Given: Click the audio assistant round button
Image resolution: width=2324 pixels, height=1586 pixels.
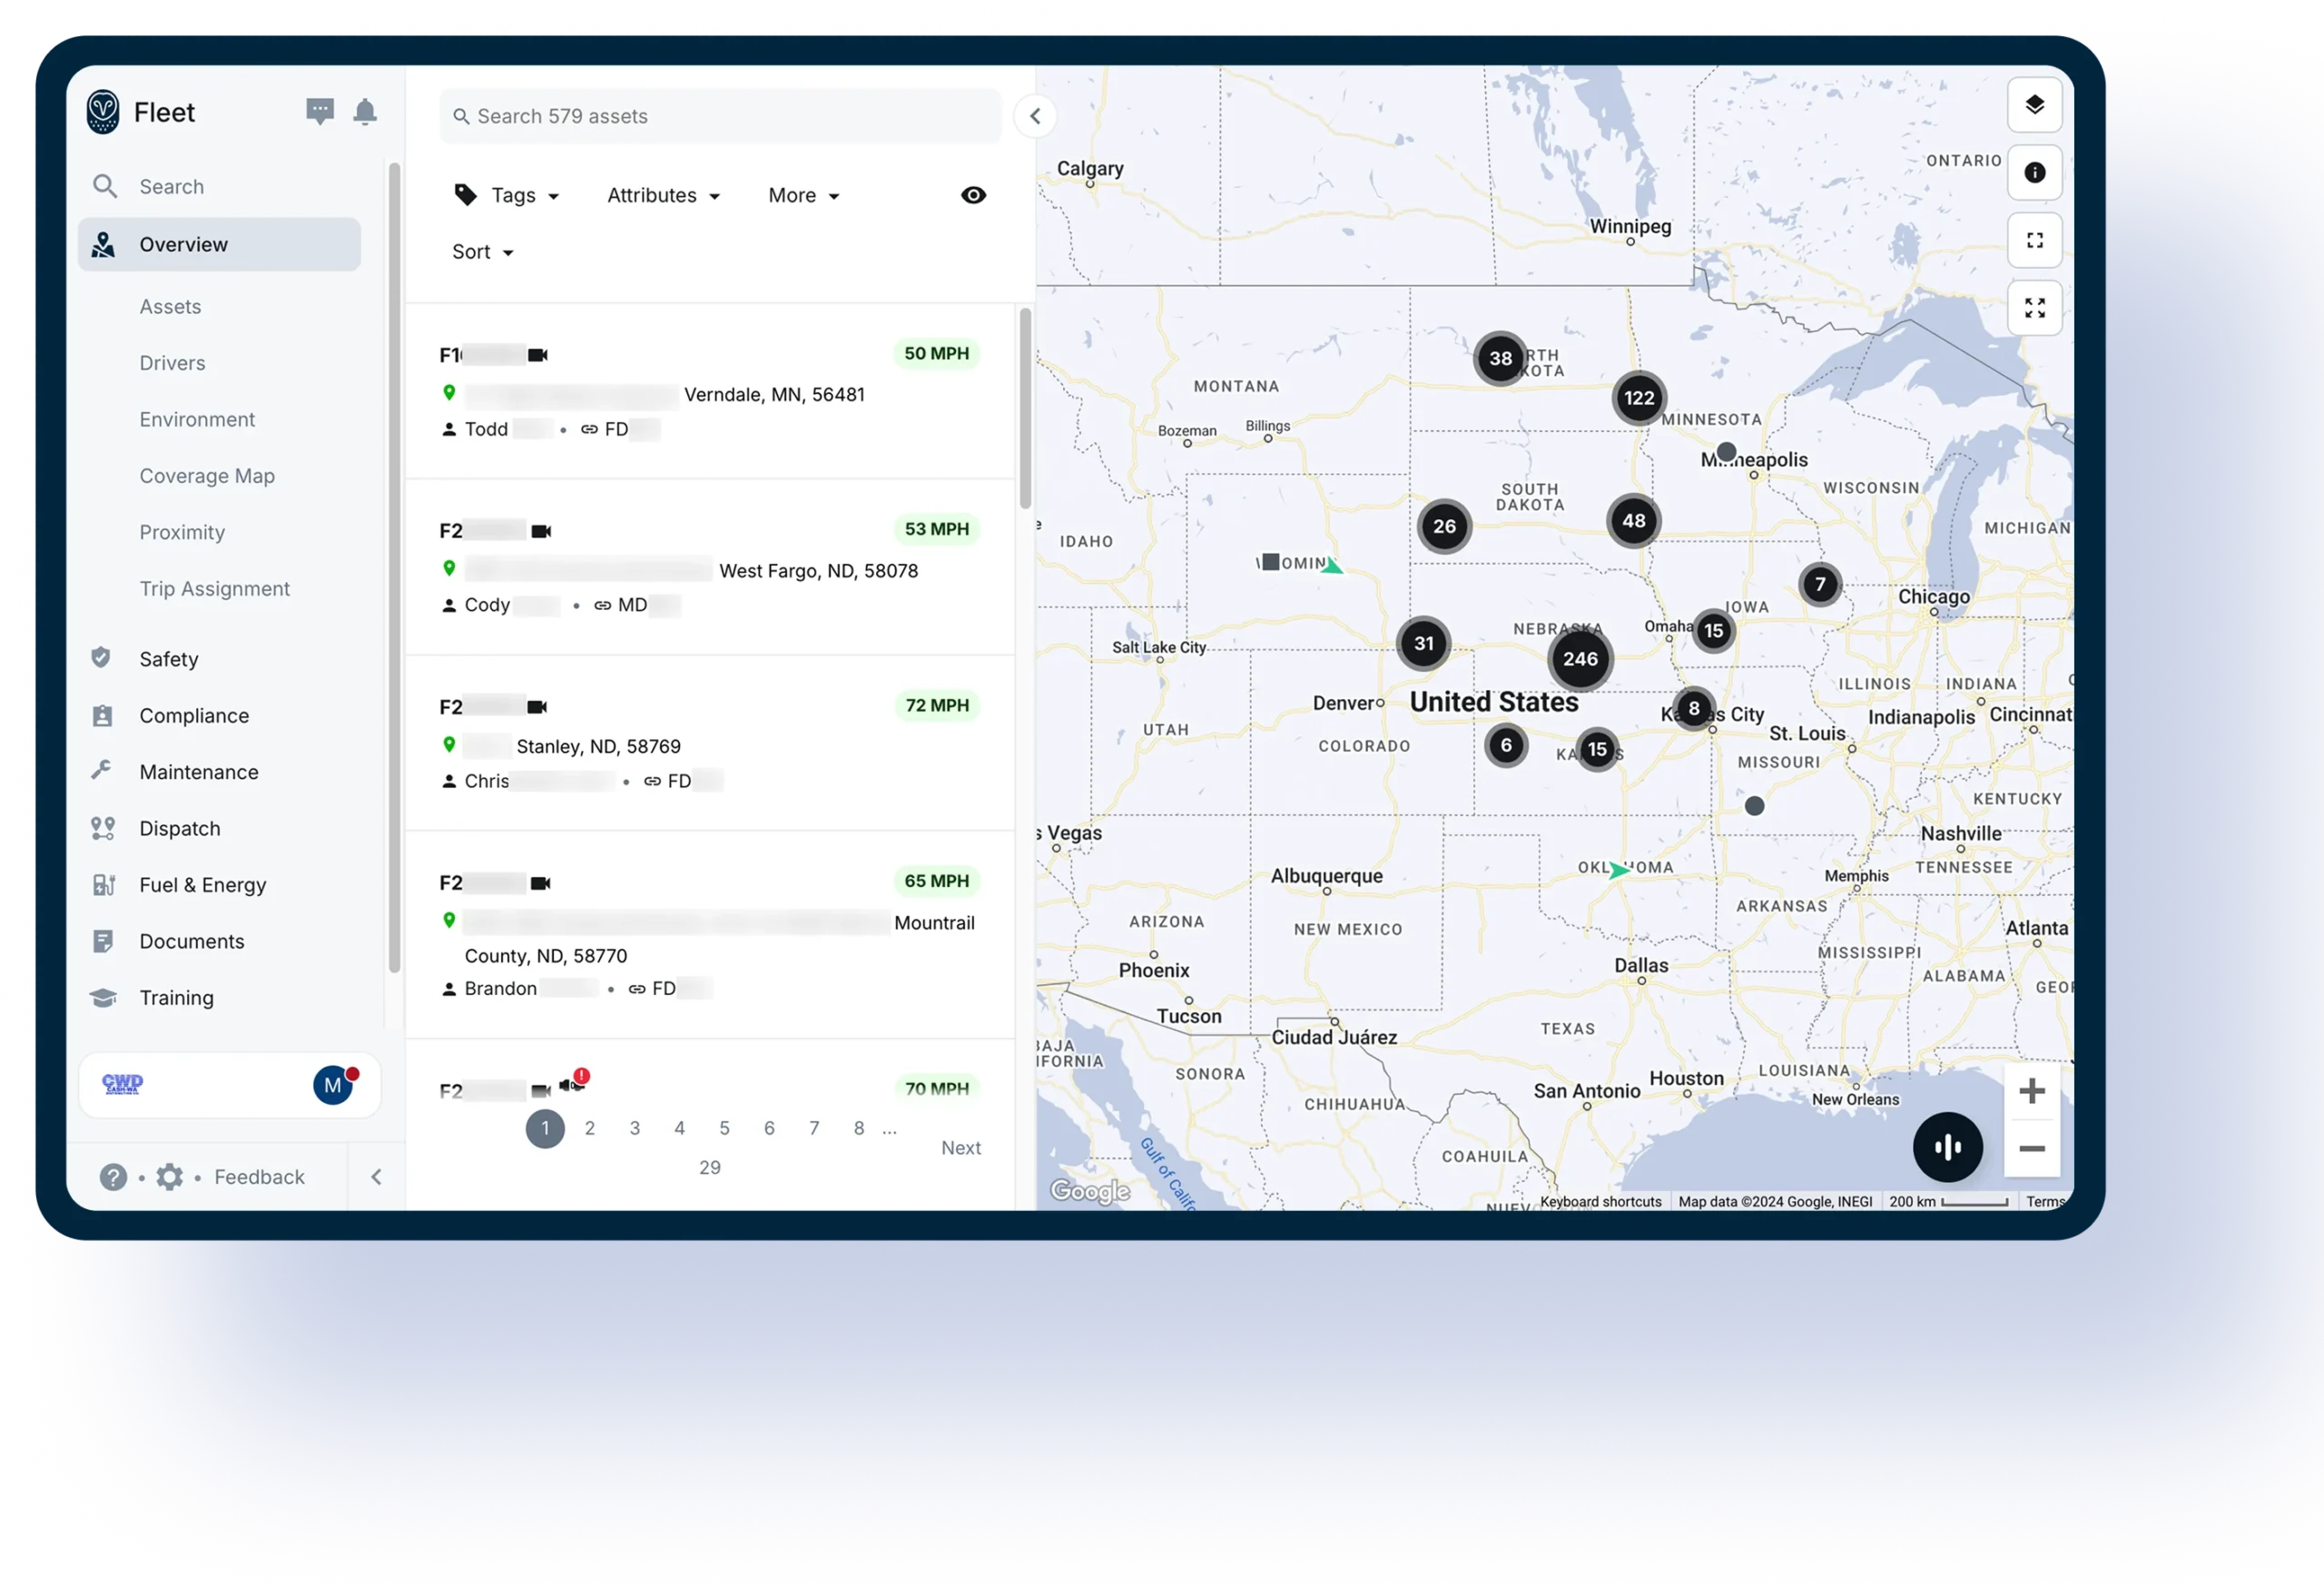Looking at the screenshot, I should tap(1947, 1147).
